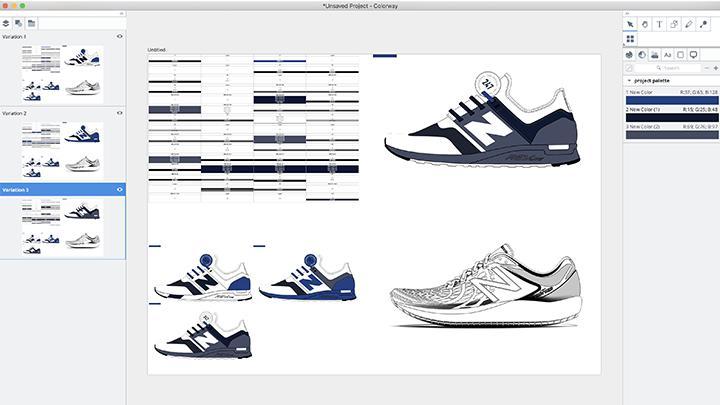720x405 pixels.
Task: Open the text styles Aa panel
Action: point(667,54)
